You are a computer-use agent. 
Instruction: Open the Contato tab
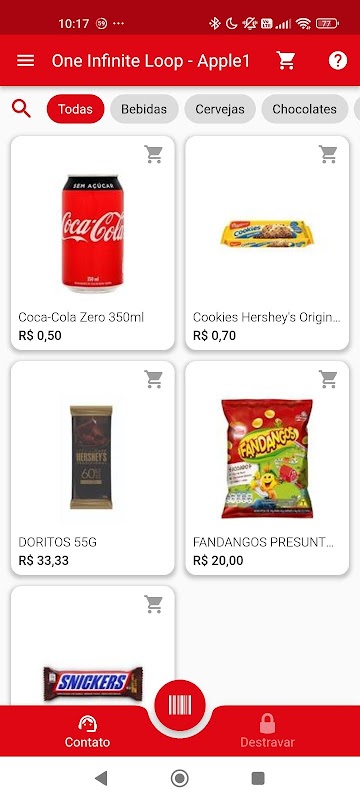(87, 732)
